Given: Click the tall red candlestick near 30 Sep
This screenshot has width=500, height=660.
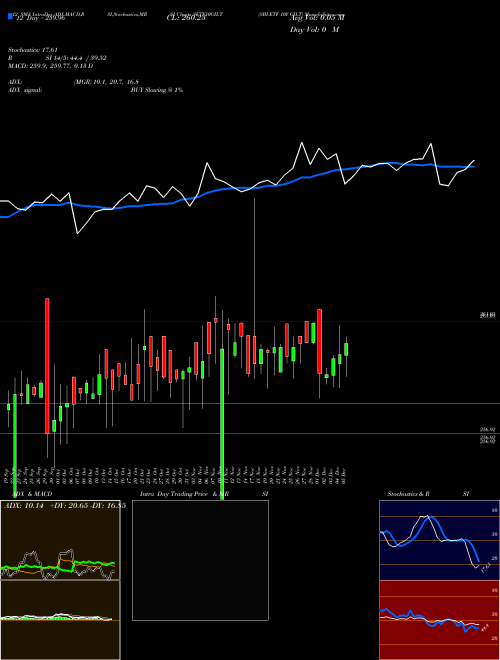Looking at the screenshot, I should coord(47,366).
